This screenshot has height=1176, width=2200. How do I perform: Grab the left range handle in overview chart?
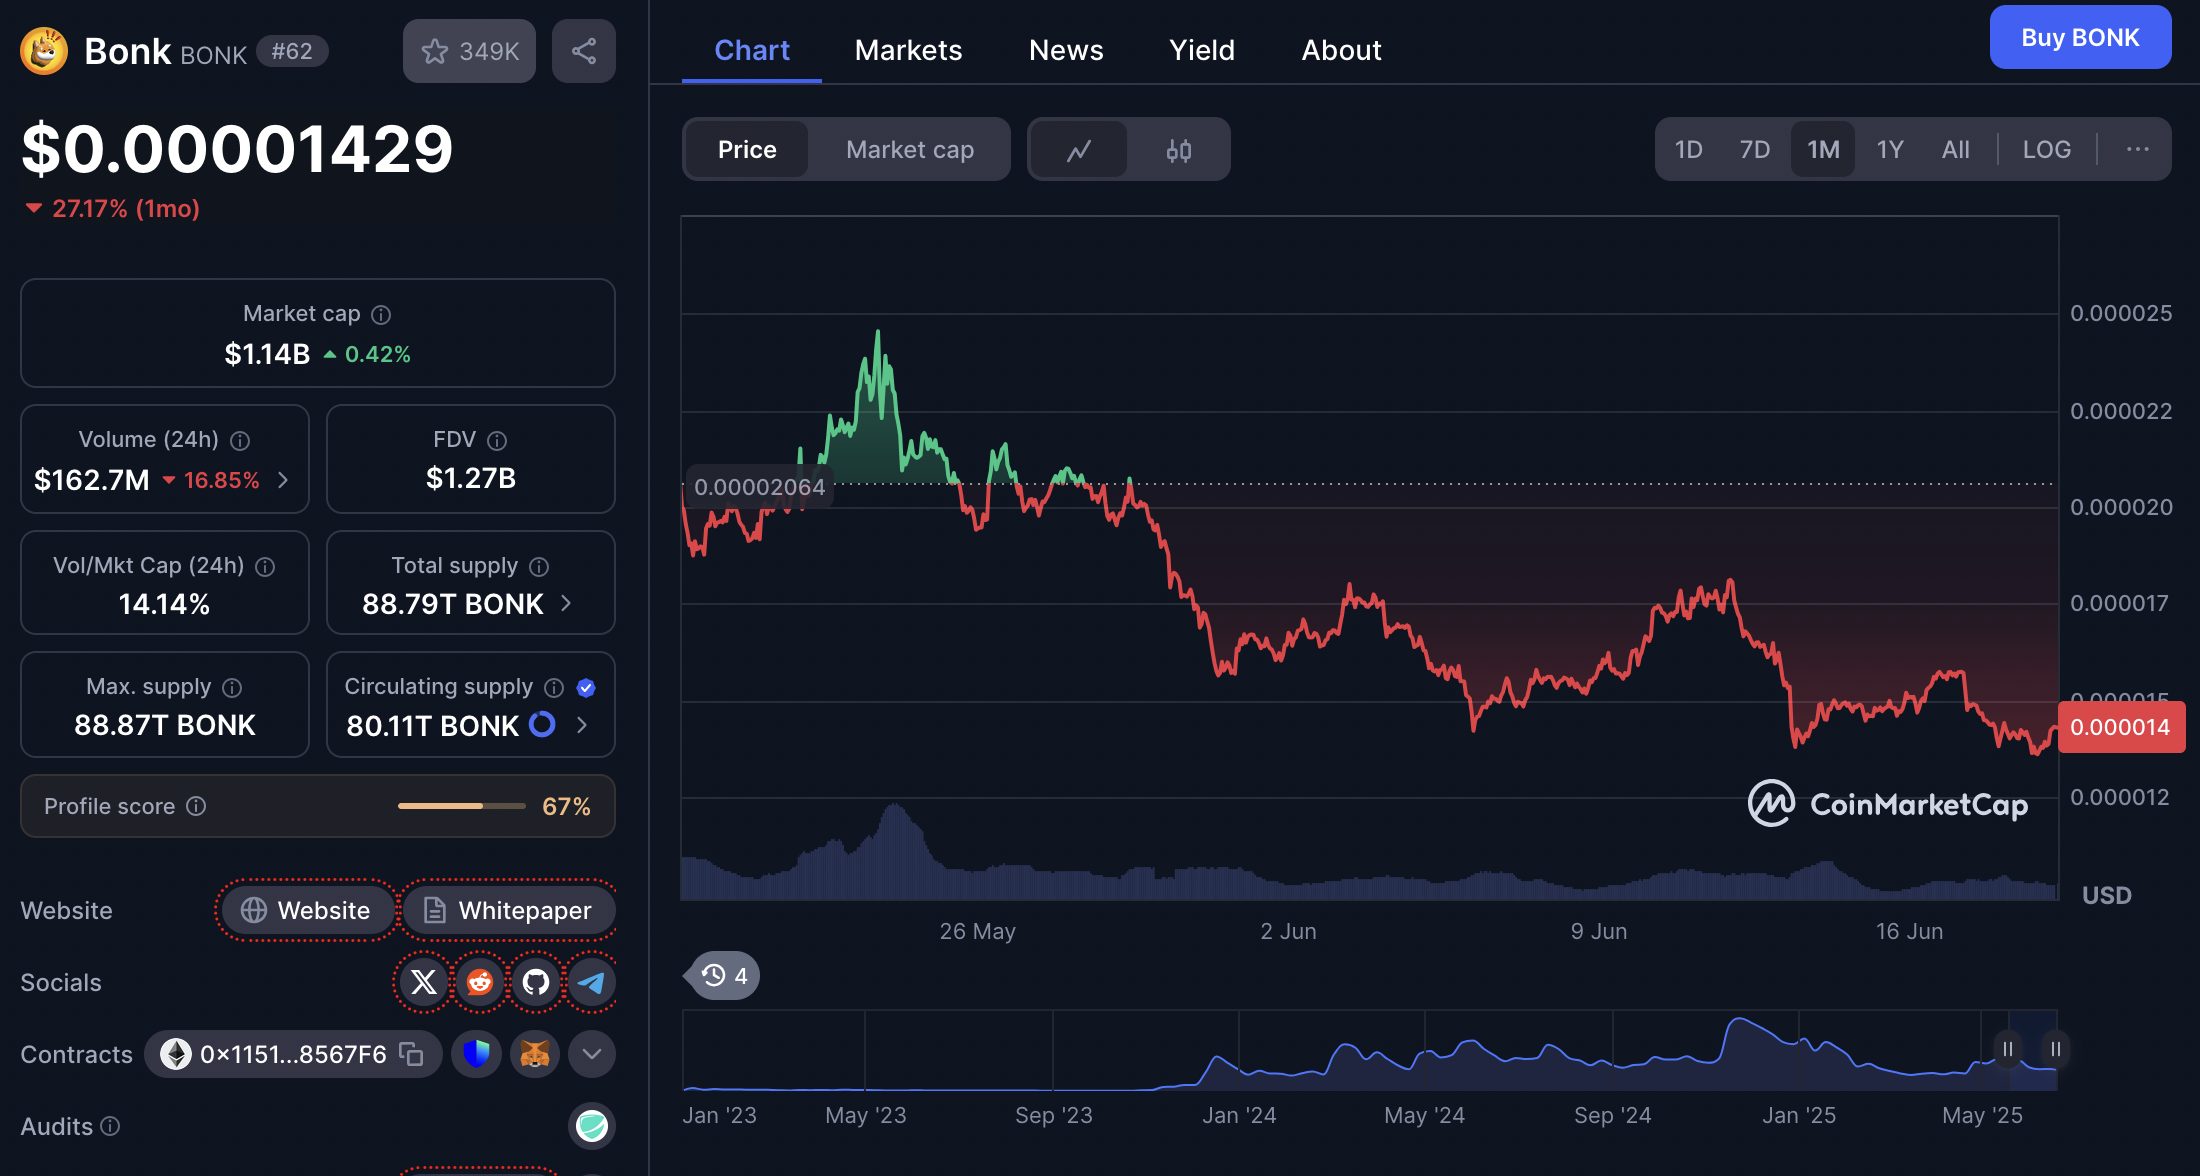[x=2007, y=1049]
